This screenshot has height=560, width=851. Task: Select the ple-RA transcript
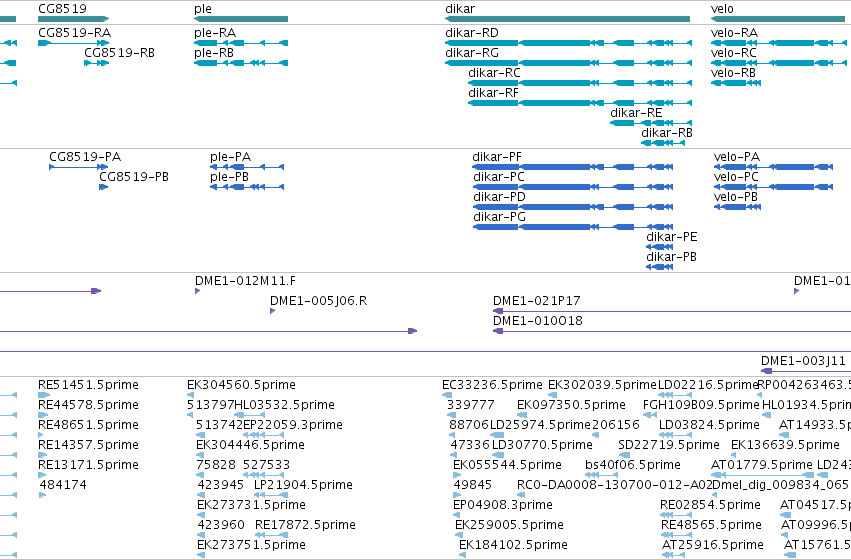point(241,43)
